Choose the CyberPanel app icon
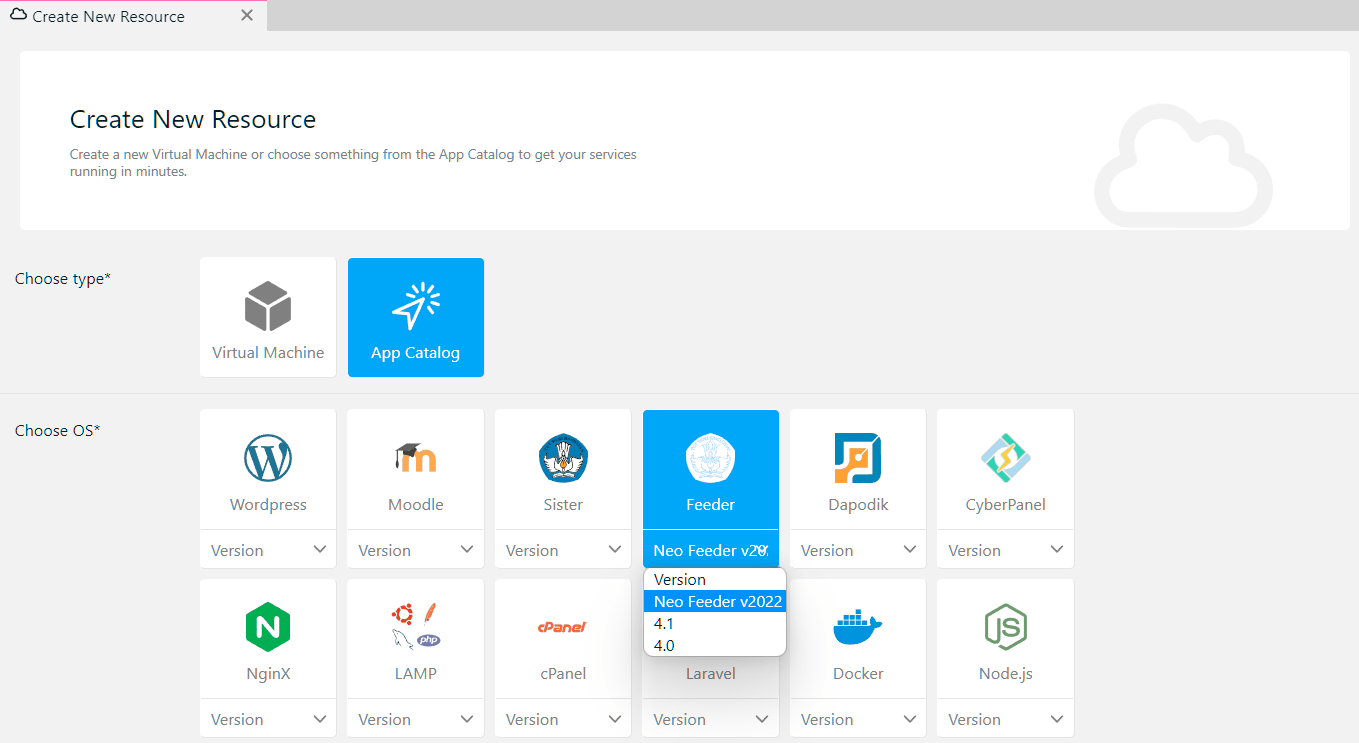 1005,459
